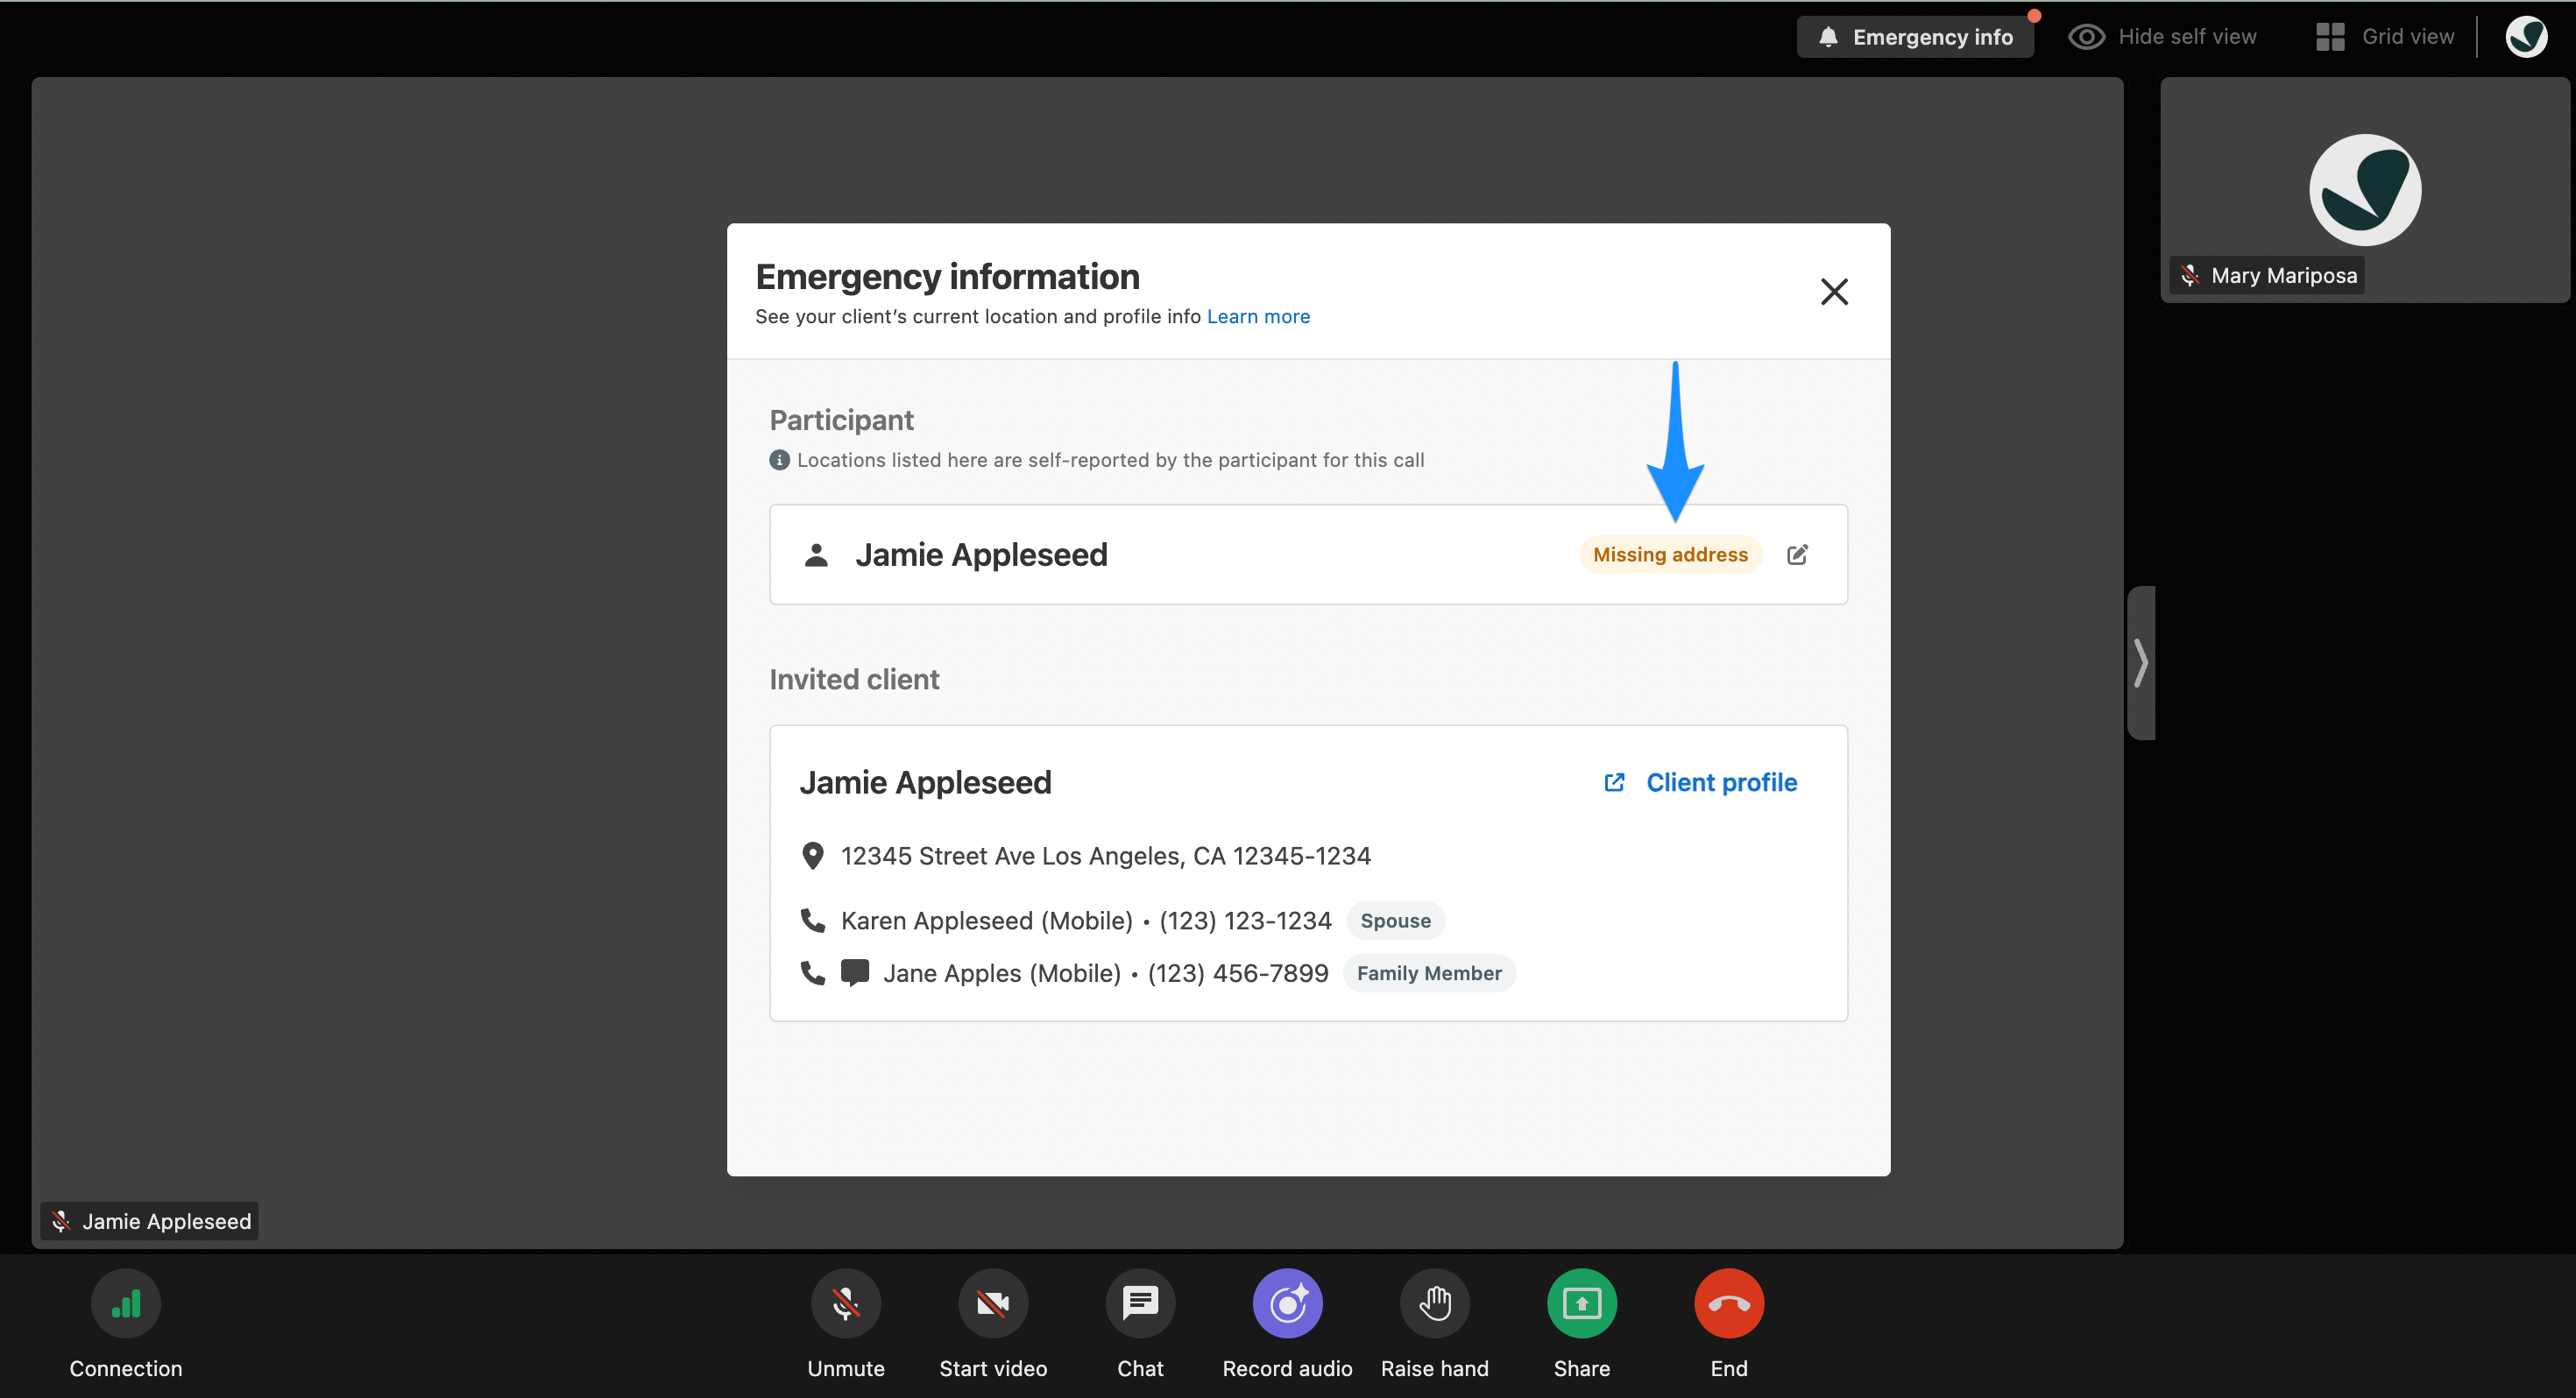Click the external link icon beside Client profile
This screenshot has height=1398, width=2576.
click(1614, 782)
